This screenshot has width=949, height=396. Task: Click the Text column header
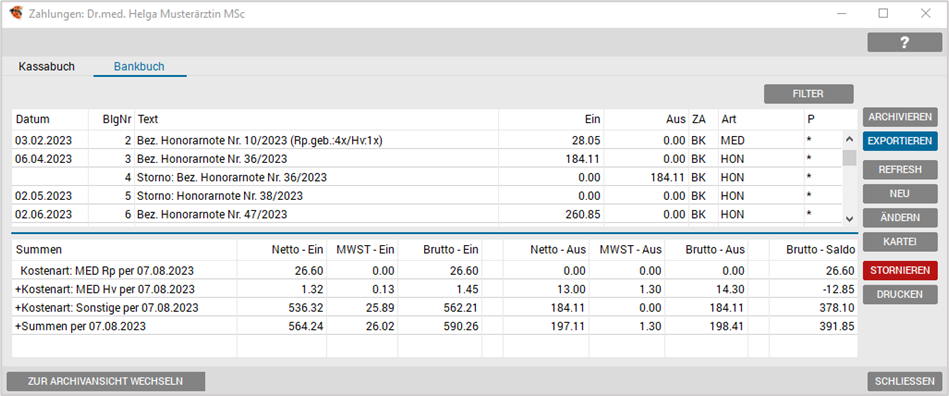coord(316,119)
